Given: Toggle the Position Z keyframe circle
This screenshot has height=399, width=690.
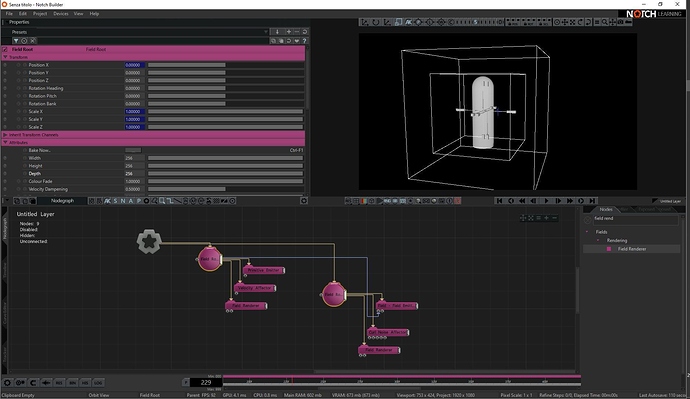Looking at the screenshot, I should tap(25, 81).
